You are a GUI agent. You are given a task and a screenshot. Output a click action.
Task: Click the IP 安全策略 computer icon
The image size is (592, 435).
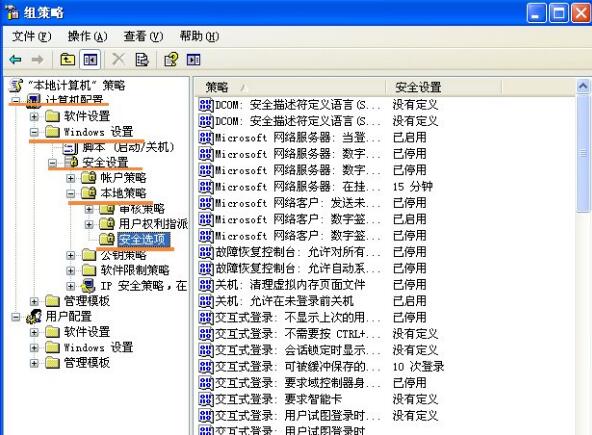89,285
